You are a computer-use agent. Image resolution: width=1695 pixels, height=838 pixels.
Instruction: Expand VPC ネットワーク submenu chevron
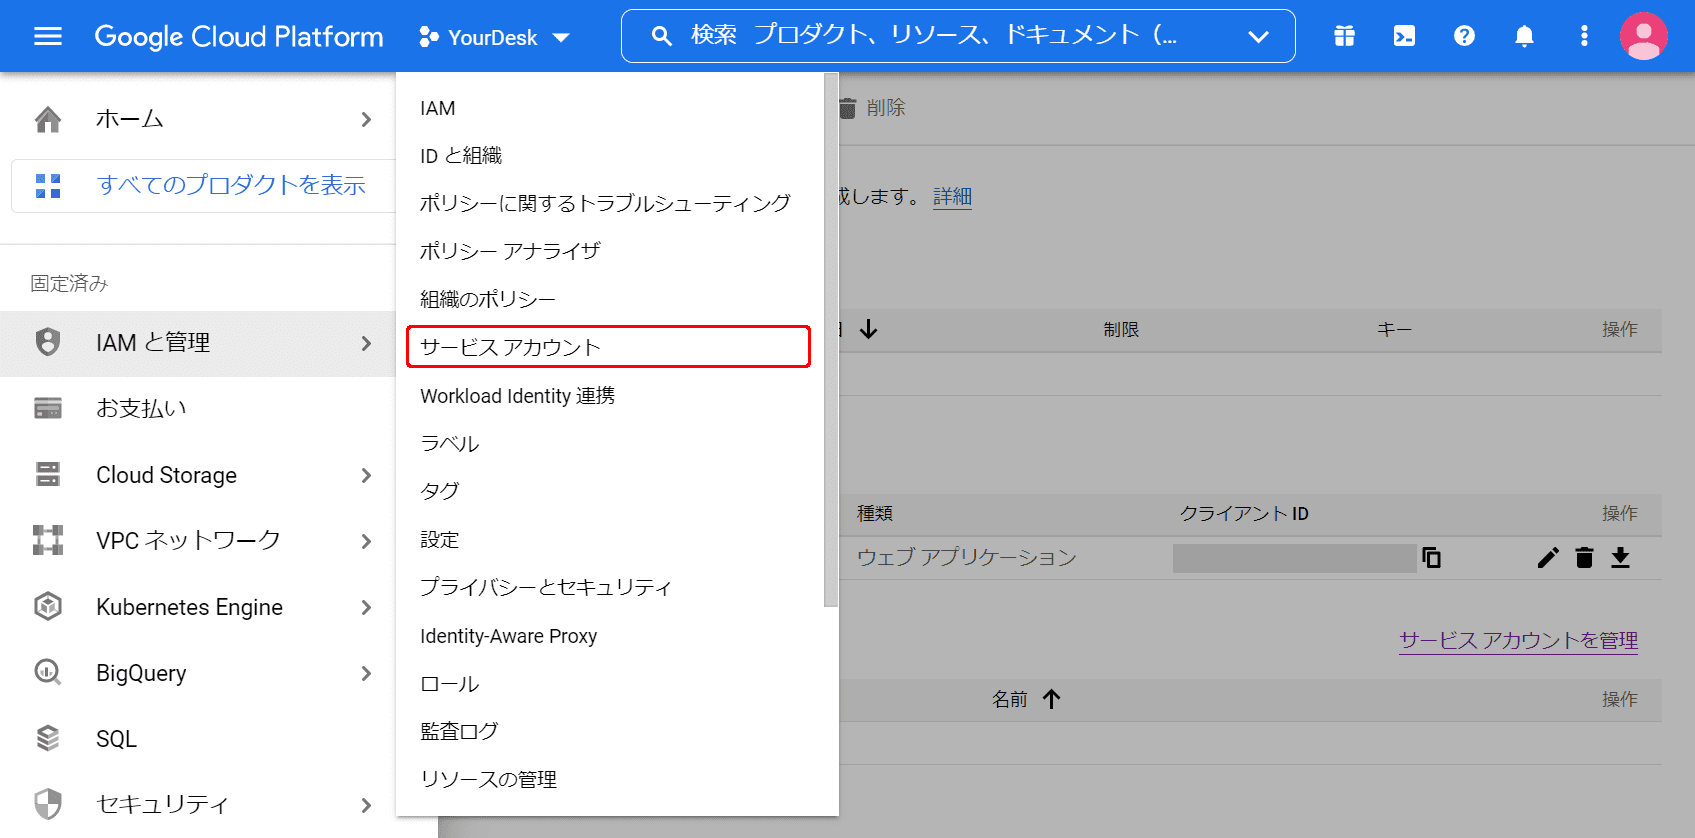tap(366, 541)
